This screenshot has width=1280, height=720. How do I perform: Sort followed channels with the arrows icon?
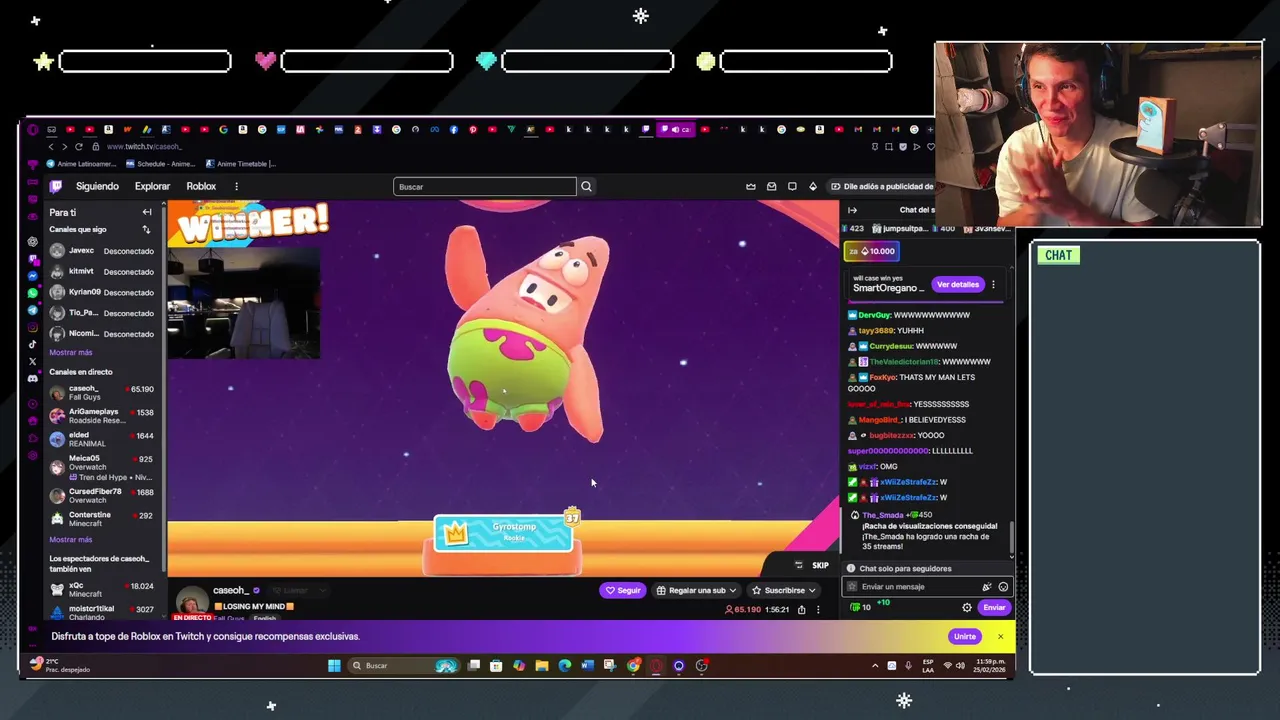point(146,230)
